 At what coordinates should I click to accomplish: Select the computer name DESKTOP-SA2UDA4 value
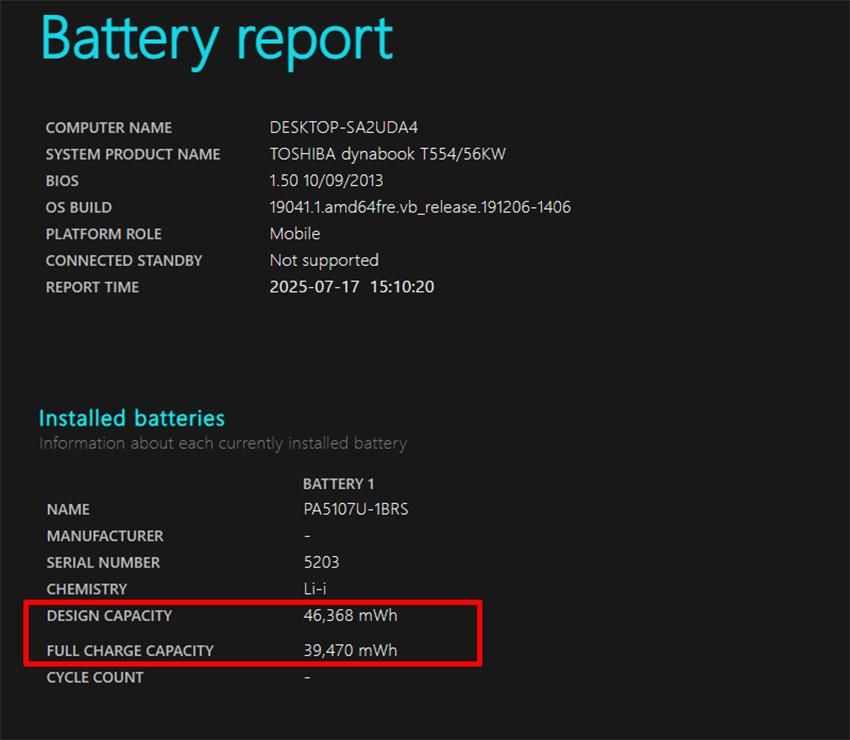pyautogui.click(x=344, y=127)
